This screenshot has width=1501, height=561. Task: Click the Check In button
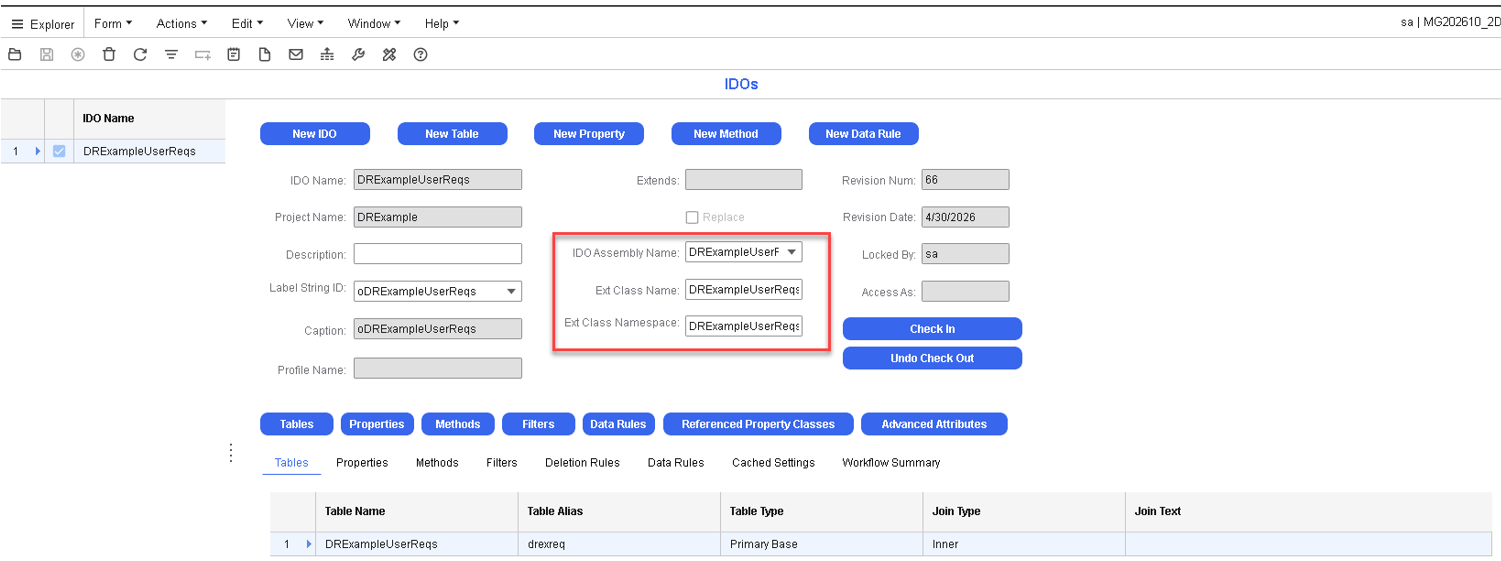pos(932,329)
